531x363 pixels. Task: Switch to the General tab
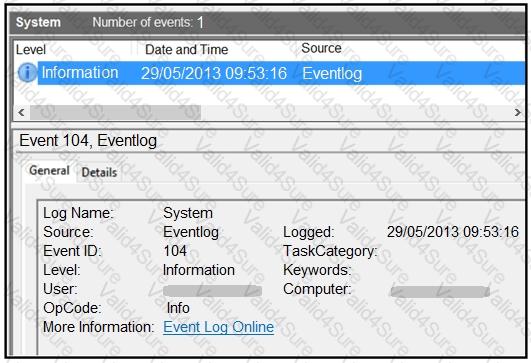(x=49, y=170)
